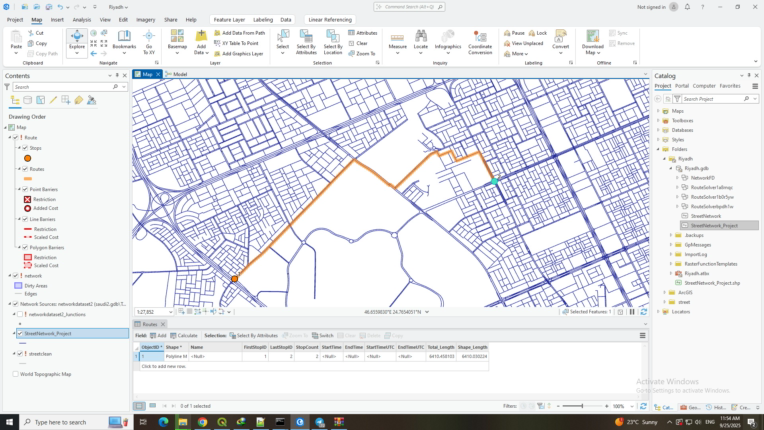Switch Contents to List By Drawing Order
The width and height of the screenshot is (764, 430).
click(x=15, y=100)
